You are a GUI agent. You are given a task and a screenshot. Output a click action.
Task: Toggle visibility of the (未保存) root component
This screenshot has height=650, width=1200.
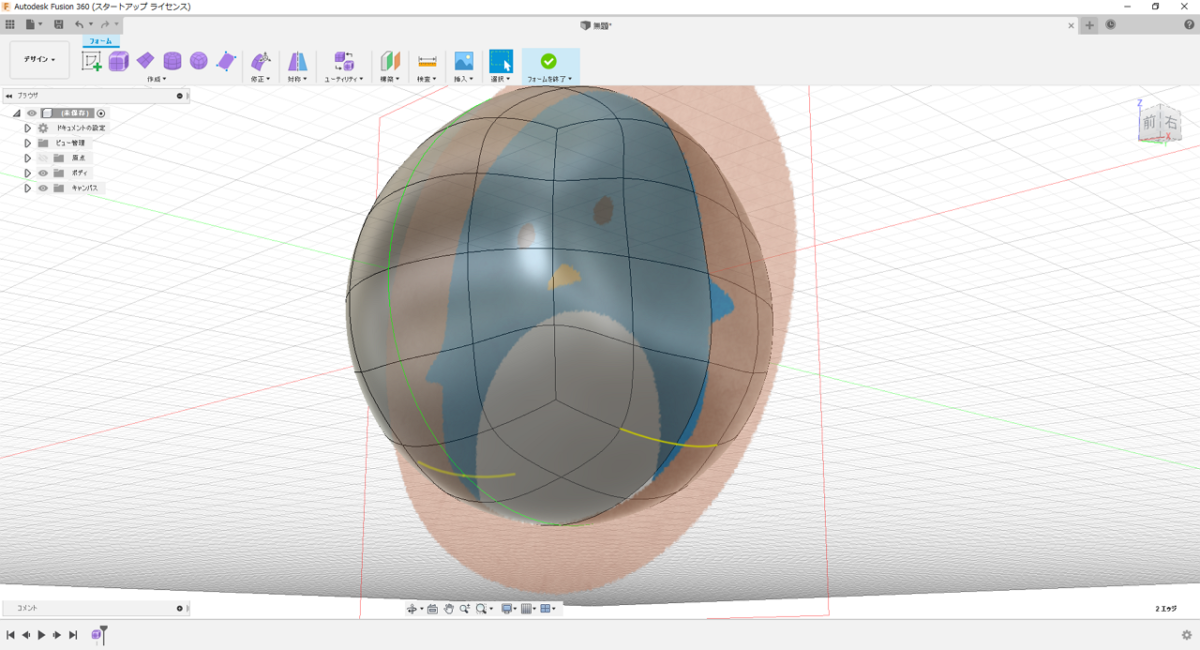coord(31,114)
